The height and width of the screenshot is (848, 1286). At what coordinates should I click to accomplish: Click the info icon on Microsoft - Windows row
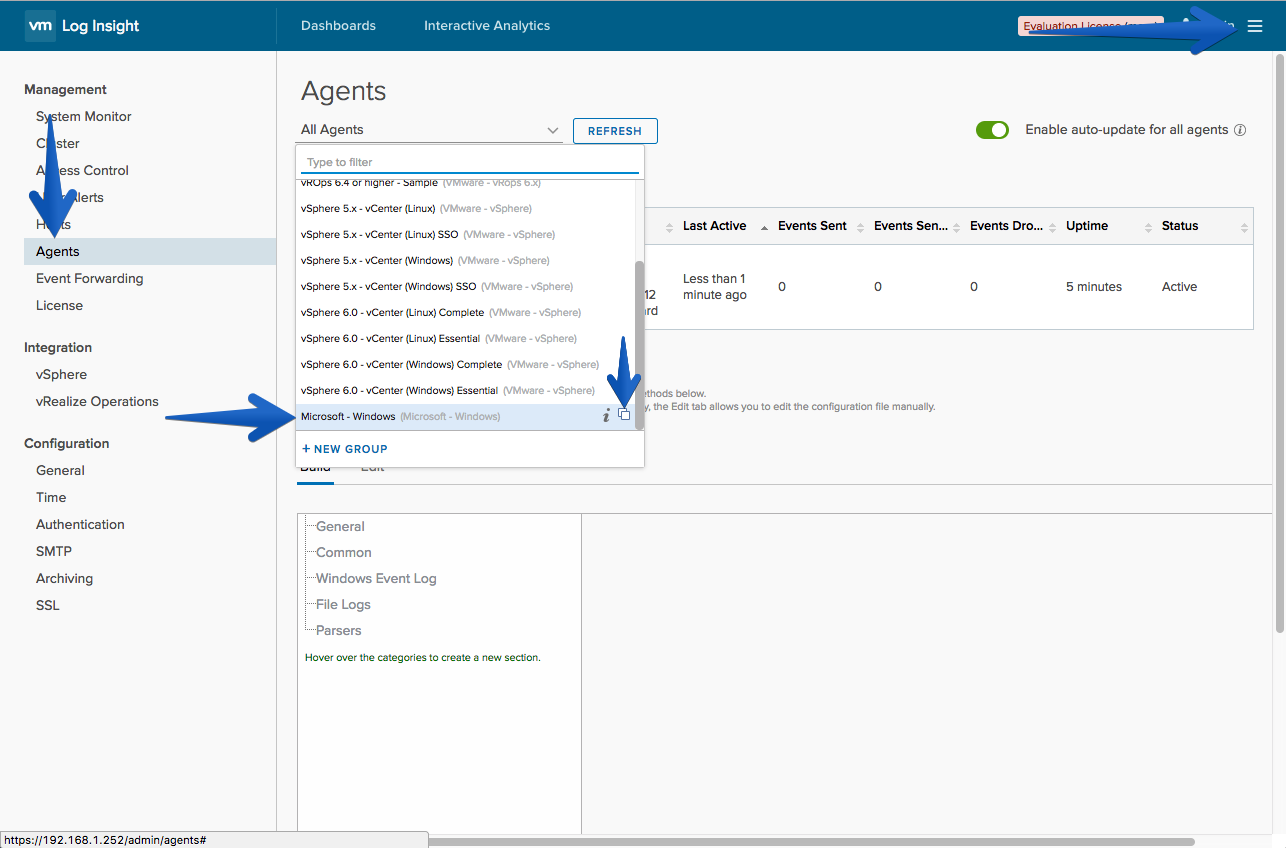(606, 416)
